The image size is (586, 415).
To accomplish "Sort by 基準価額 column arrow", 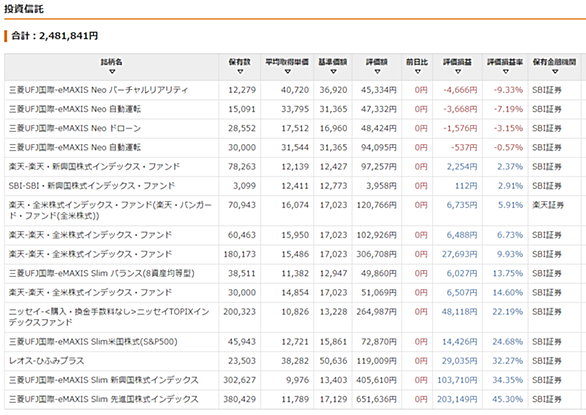I will pos(333,71).
